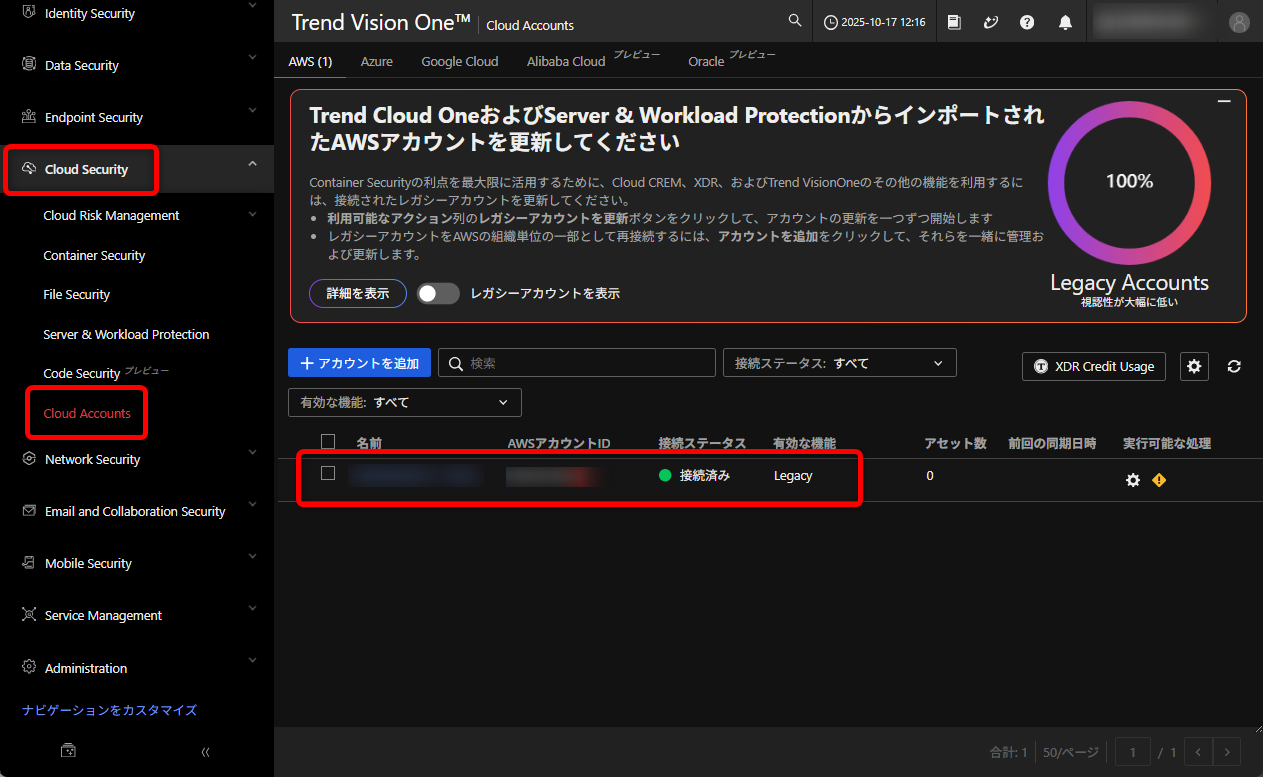Click the Email and Collaboration Security icon
Screen dimensions: 1263x777
[x=29, y=510]
